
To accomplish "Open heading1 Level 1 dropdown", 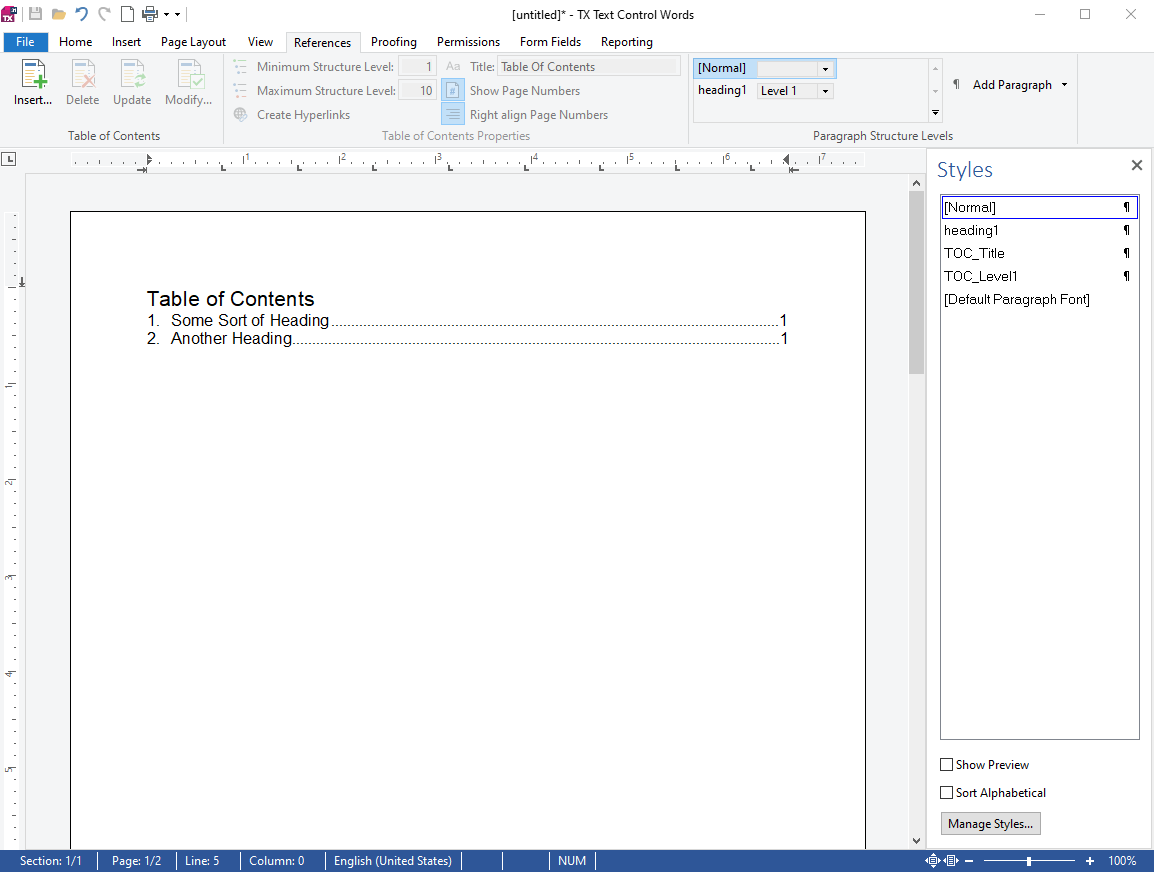I will click(825, 91).
